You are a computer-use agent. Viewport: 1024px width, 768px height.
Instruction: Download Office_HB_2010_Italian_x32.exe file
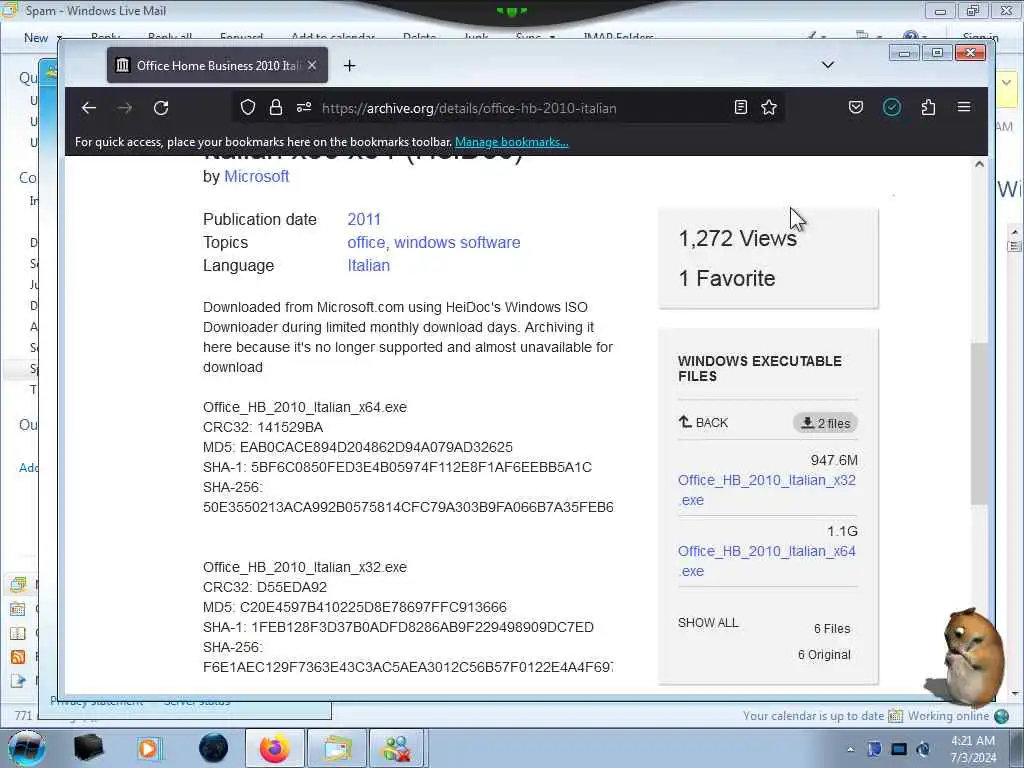pyautogui.click(x=767, y=490)
